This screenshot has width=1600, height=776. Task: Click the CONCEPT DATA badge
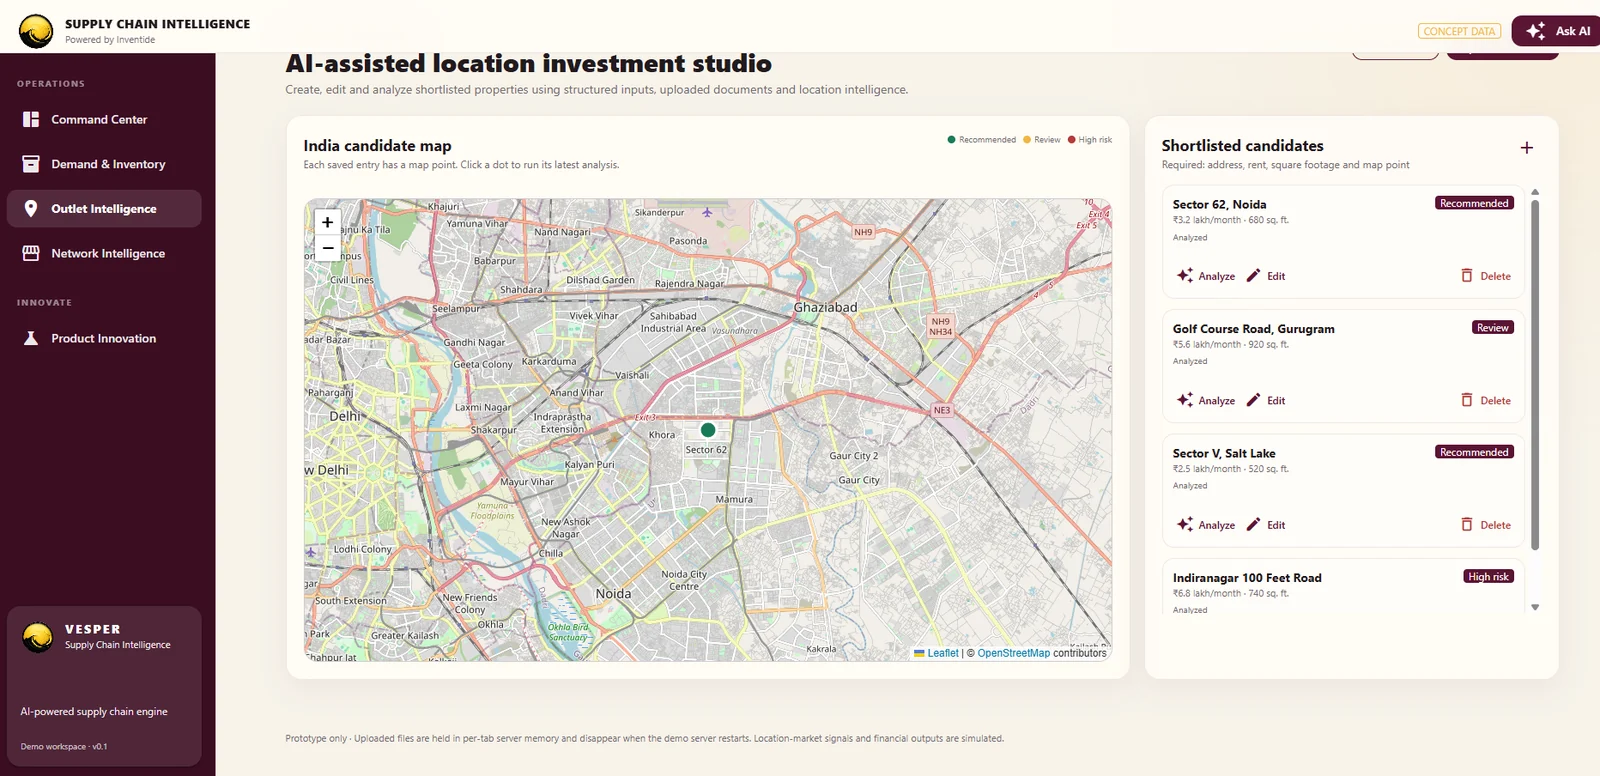point(1459,31)
